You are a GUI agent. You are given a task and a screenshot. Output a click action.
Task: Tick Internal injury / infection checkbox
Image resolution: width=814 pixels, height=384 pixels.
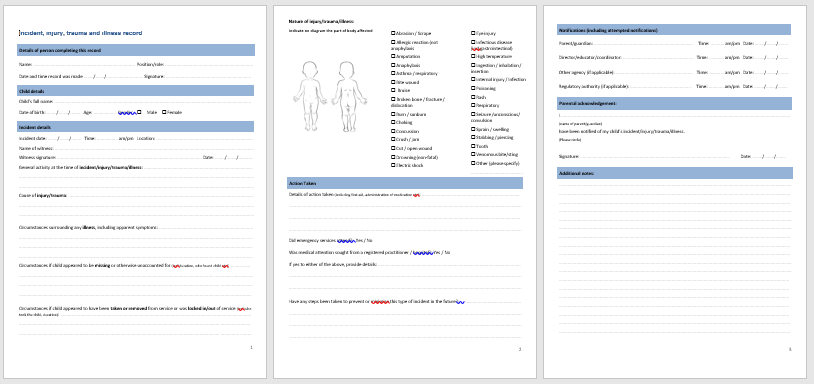tap(473, 79)
